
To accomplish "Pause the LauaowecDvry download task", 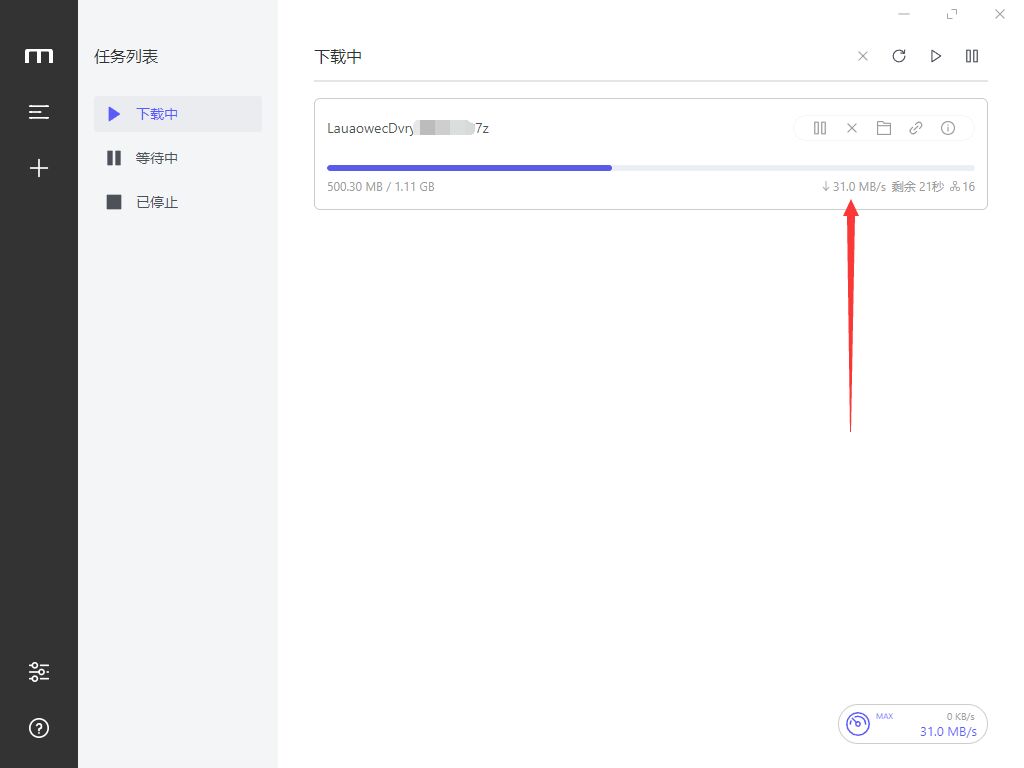I will tap(820, 128).
